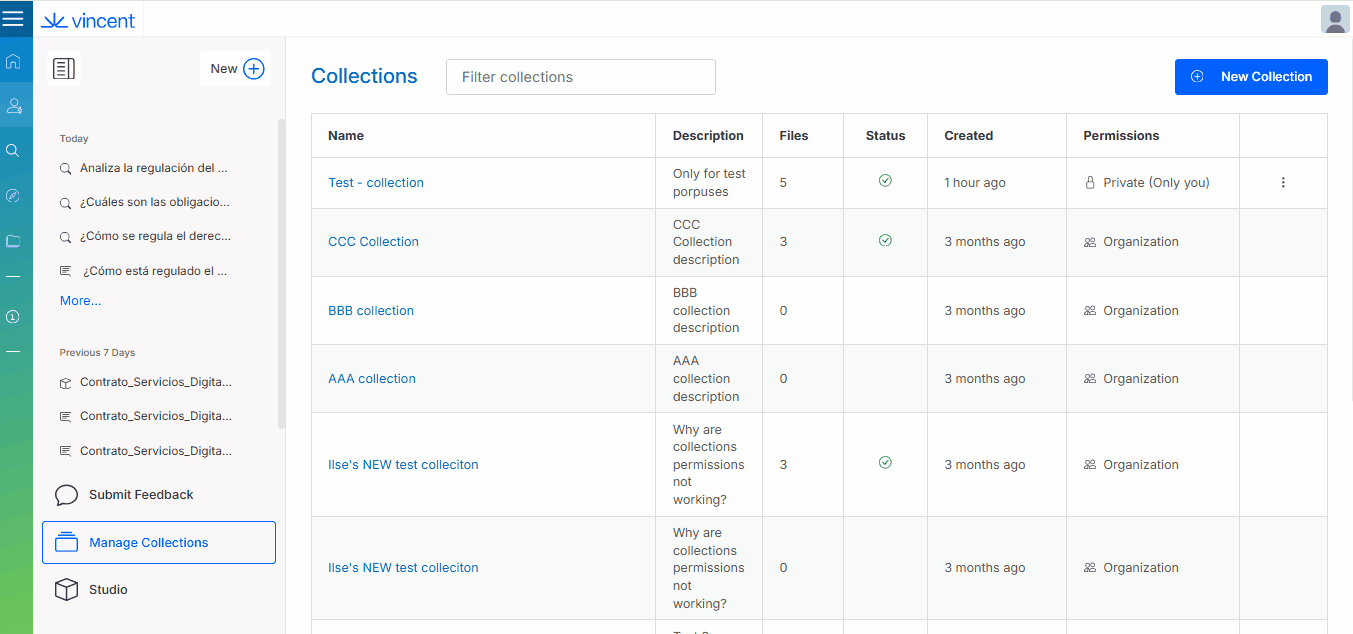
Task: Click the Filter collections input field
Action: click(580, 77)
